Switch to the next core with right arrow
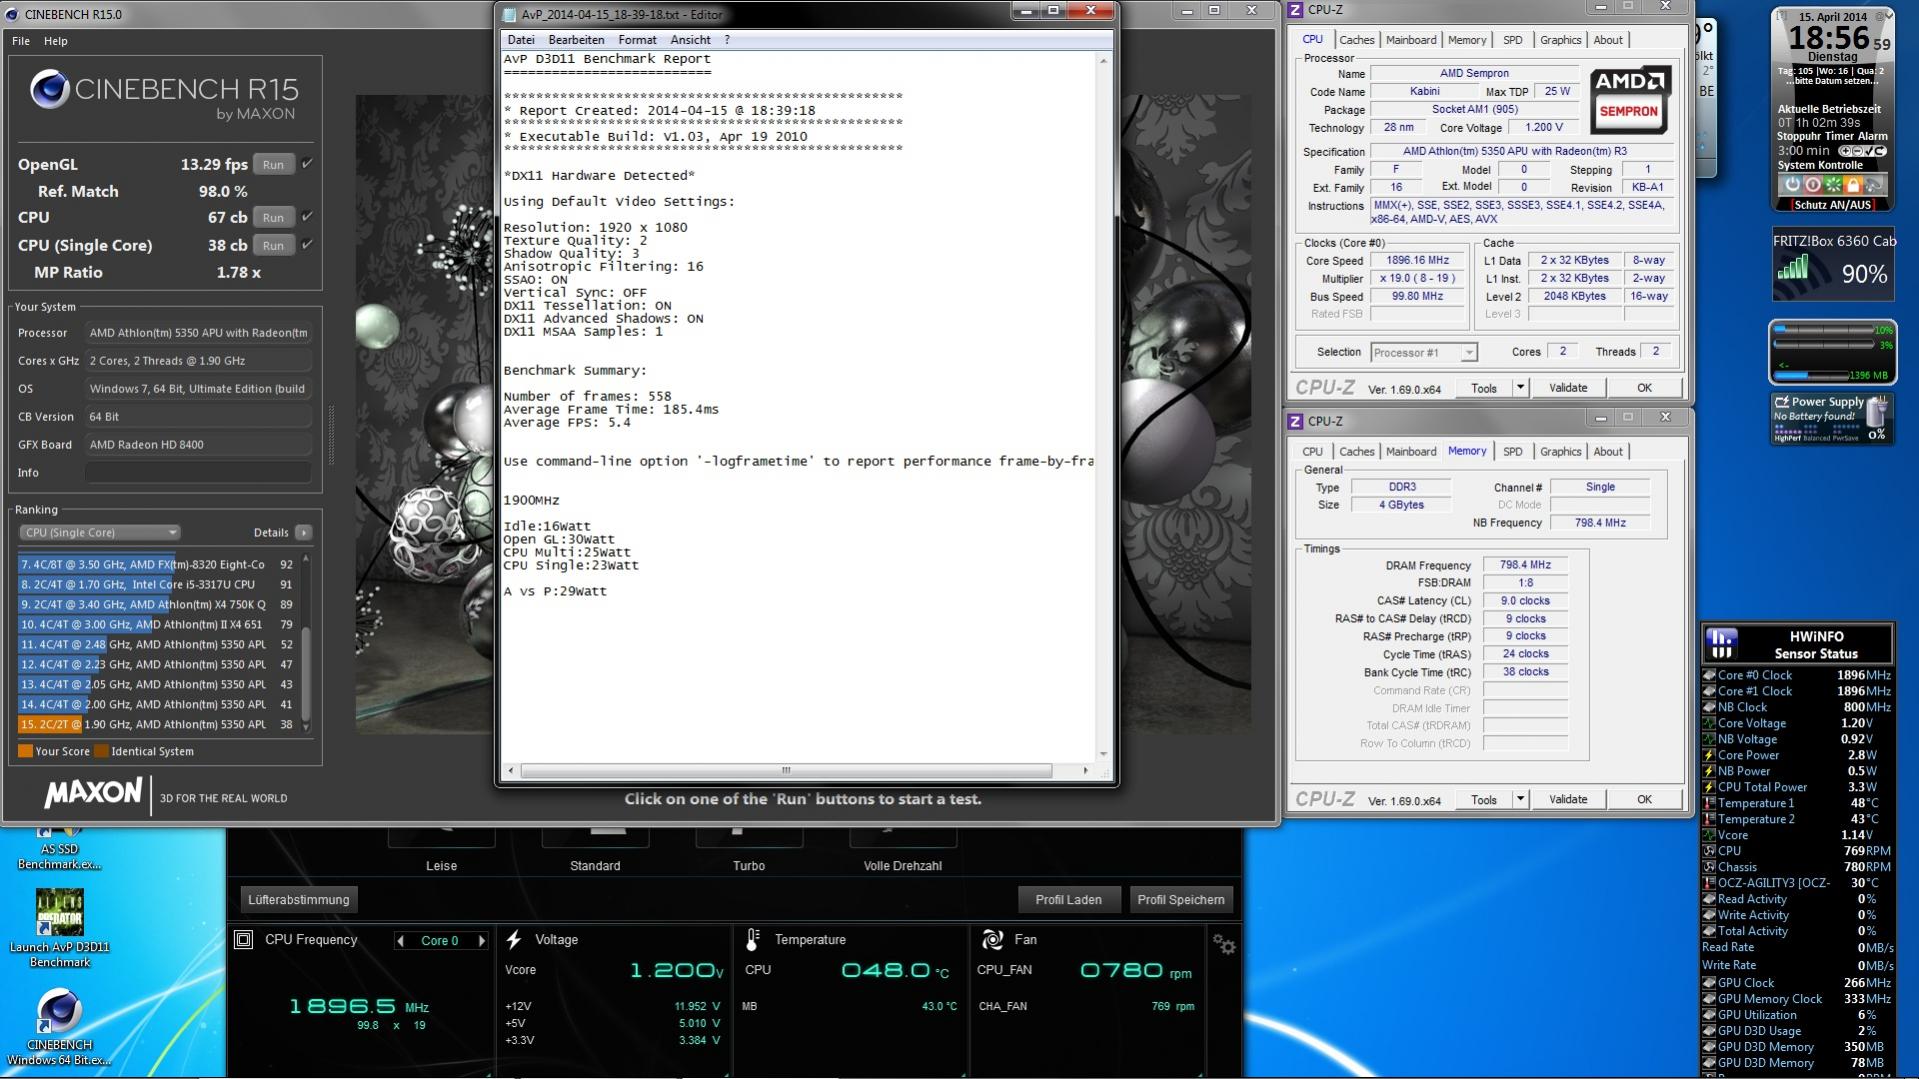Image resolution: width=1919 pixels, height=1079 pixels. point(482,941)
